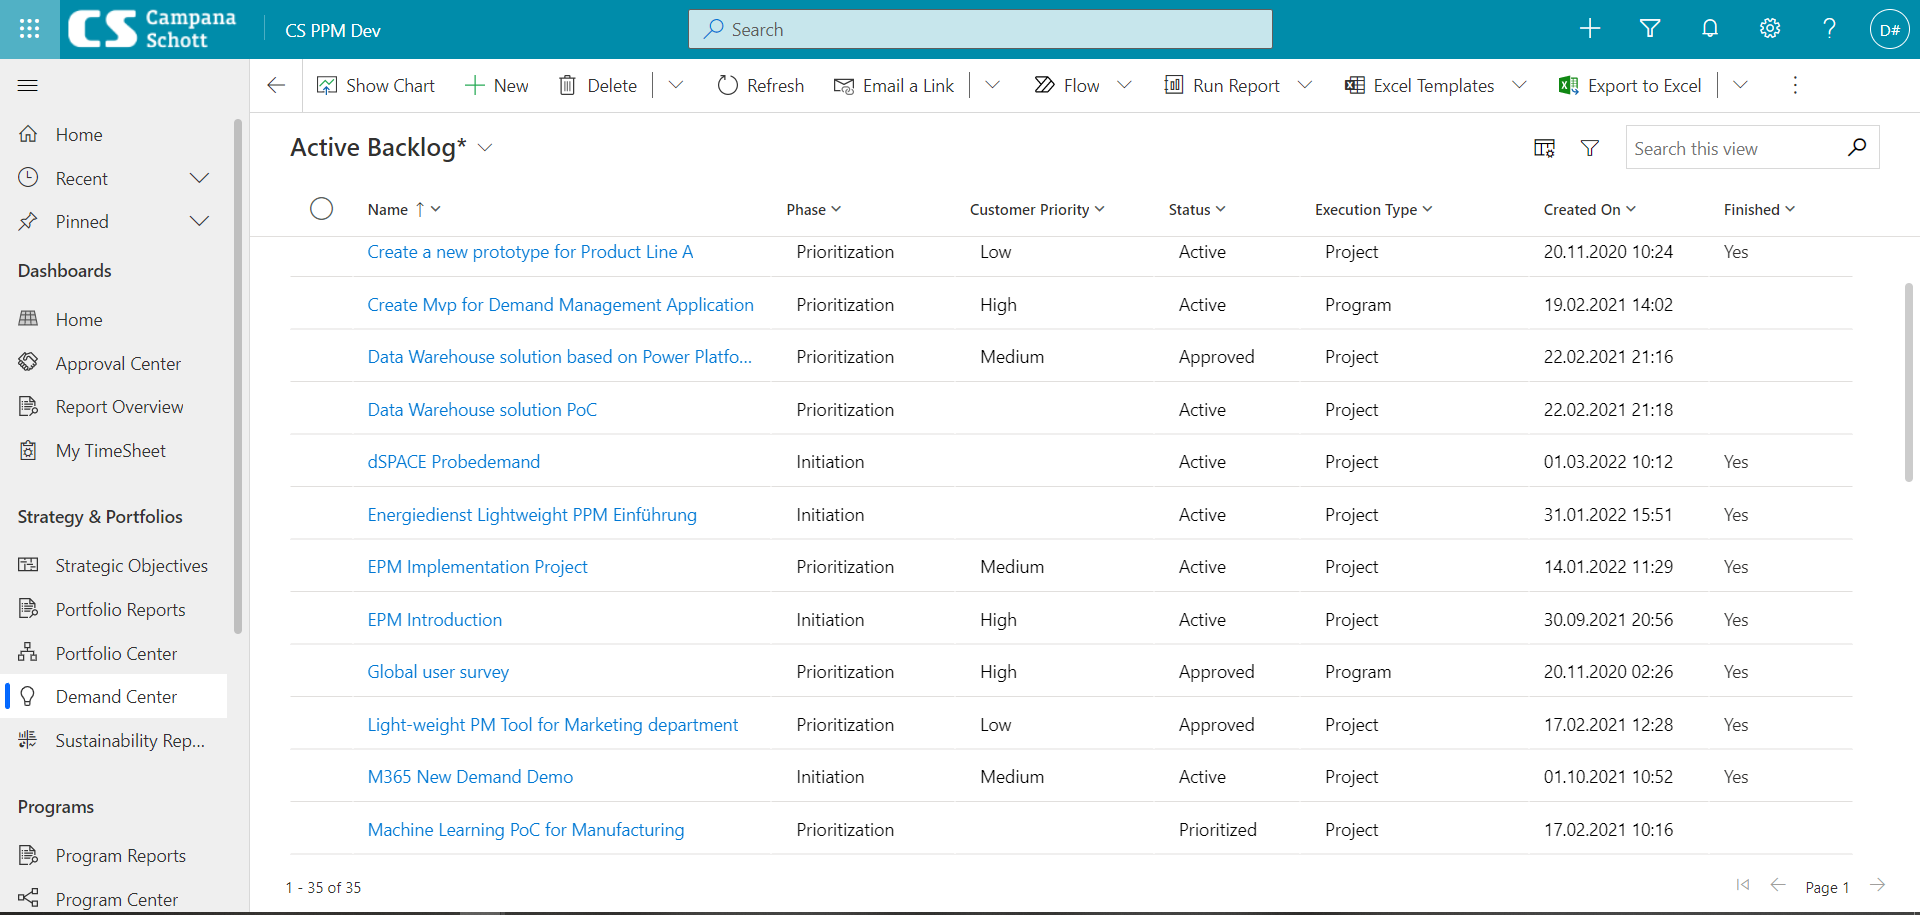
Task: Open Portfolio Center in sidebar
Action: tap(116, 653)
